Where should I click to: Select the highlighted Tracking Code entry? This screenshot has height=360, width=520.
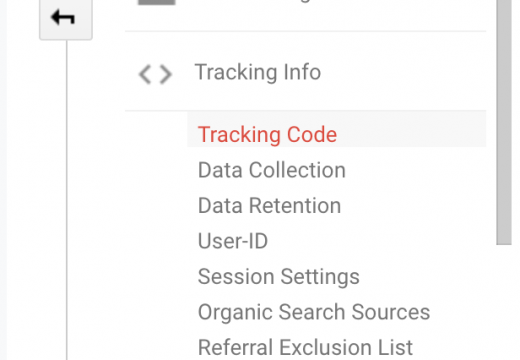coord(267,135)
